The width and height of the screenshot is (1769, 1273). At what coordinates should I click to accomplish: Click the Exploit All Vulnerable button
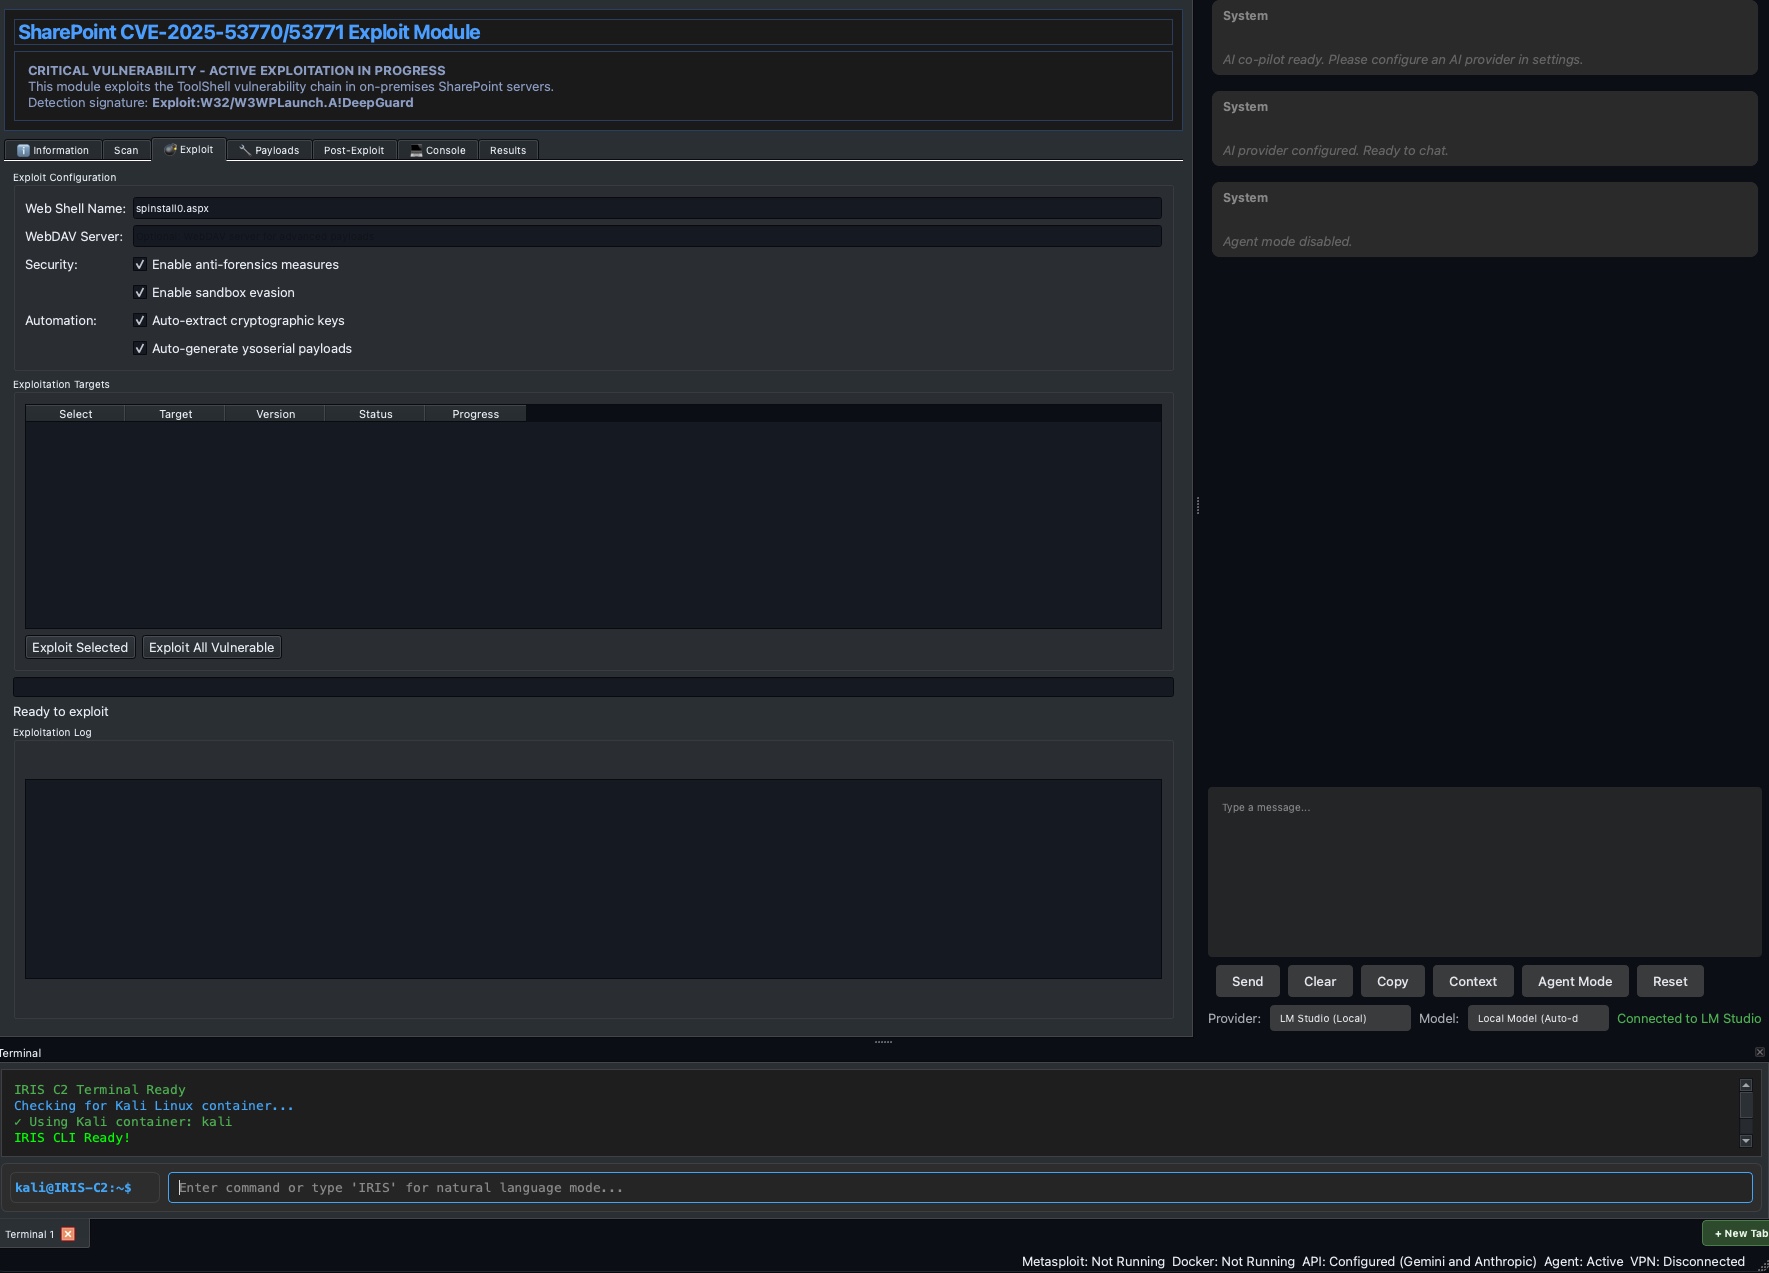click(211, 647)
